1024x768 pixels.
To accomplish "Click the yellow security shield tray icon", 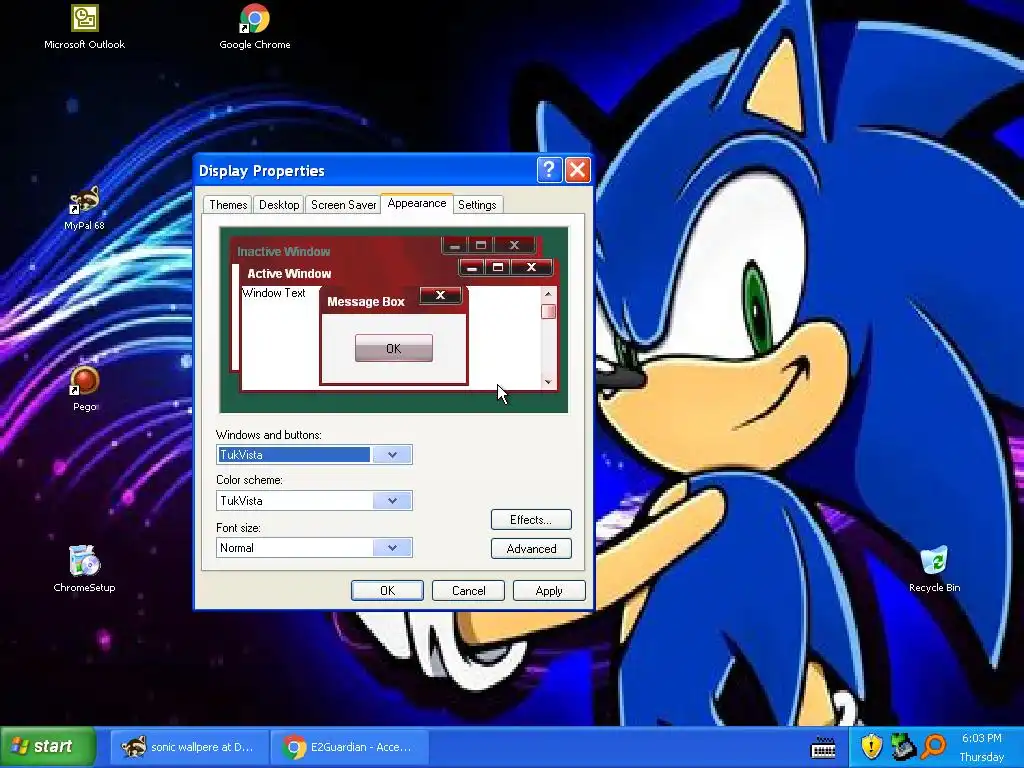I will [x=871, y=746].
